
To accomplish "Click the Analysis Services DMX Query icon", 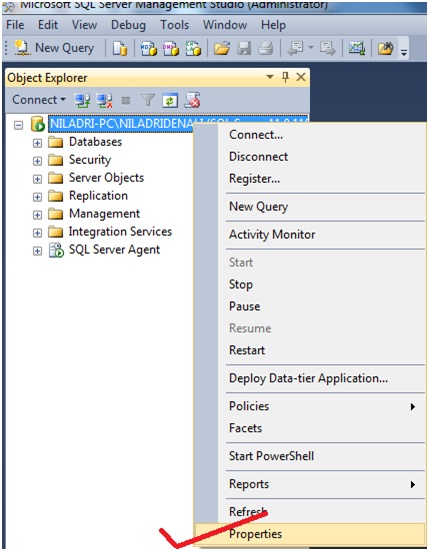I will tap(170, 48).
